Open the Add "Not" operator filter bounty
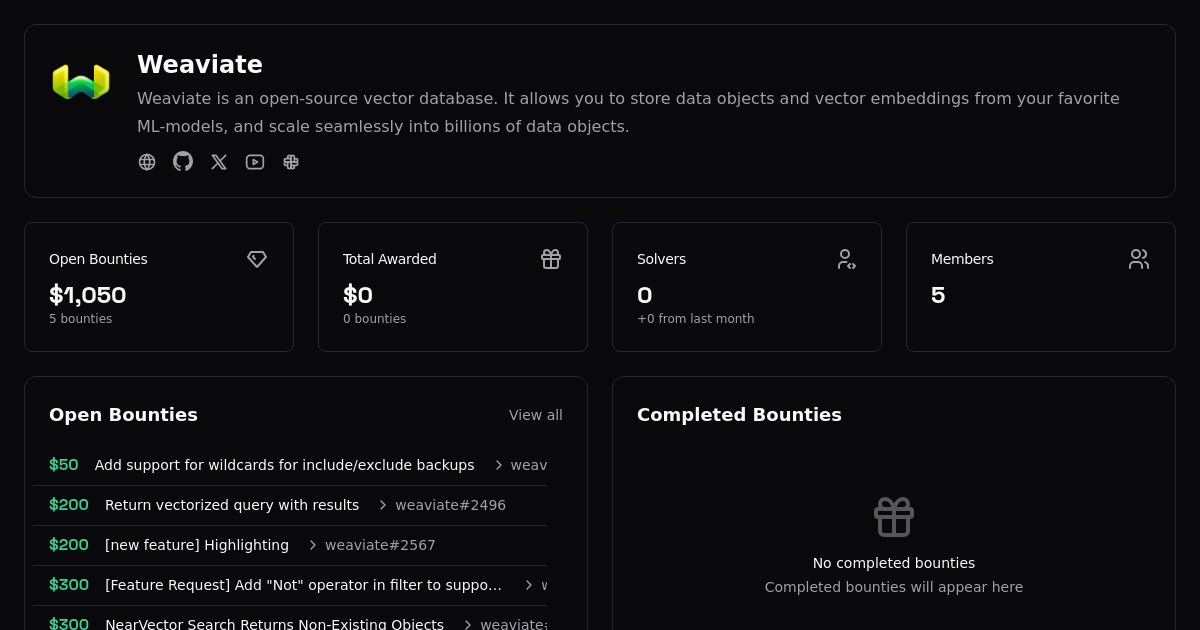Viewport: 1200px width, 630px height. pos(303,585)
